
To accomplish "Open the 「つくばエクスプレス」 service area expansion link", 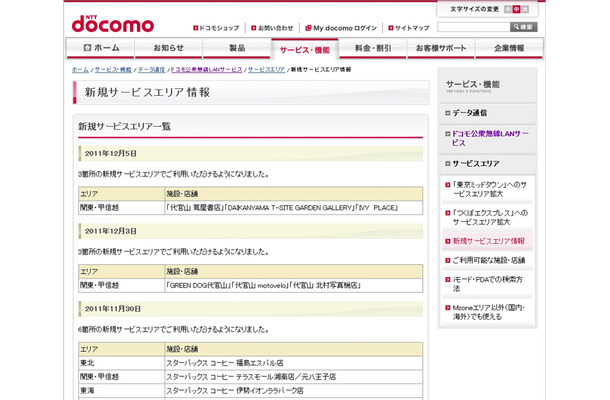I will tap(489, 218).
